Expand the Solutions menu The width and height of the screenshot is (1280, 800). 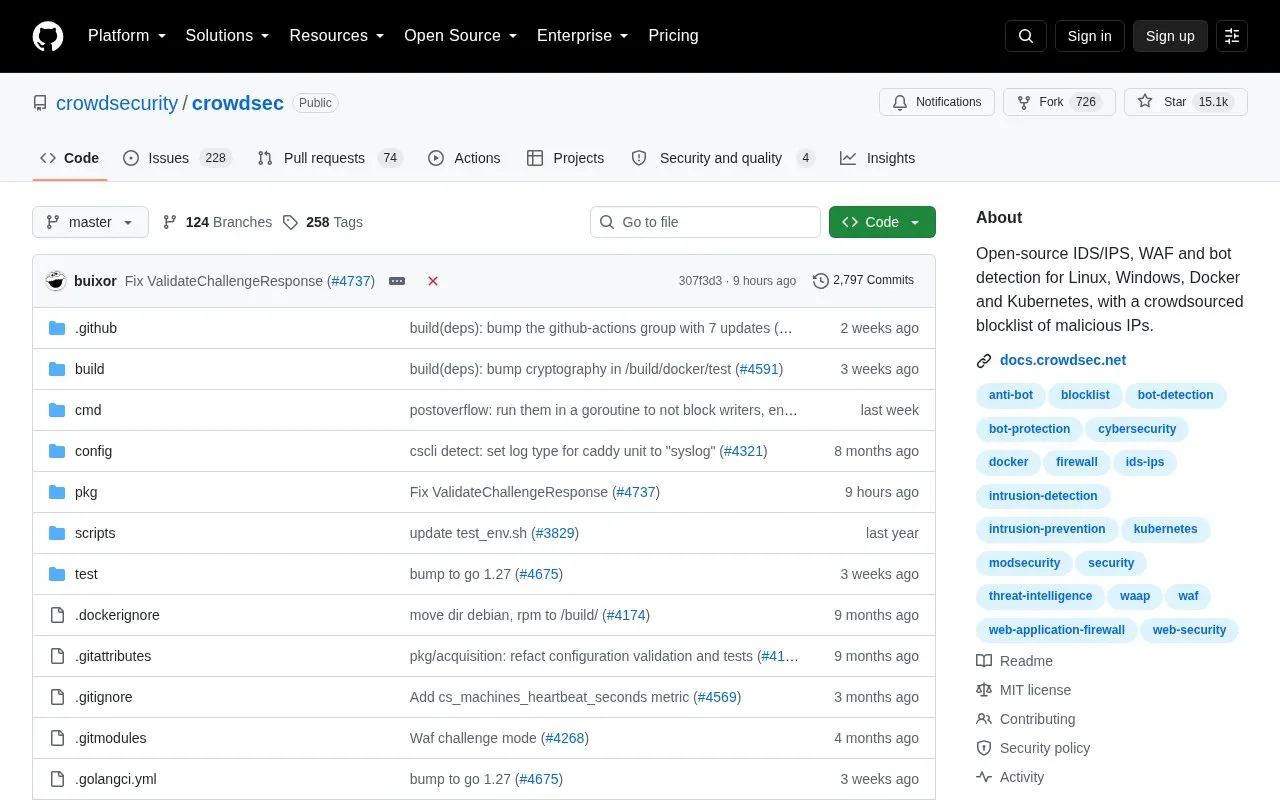(x=228, y=36)
